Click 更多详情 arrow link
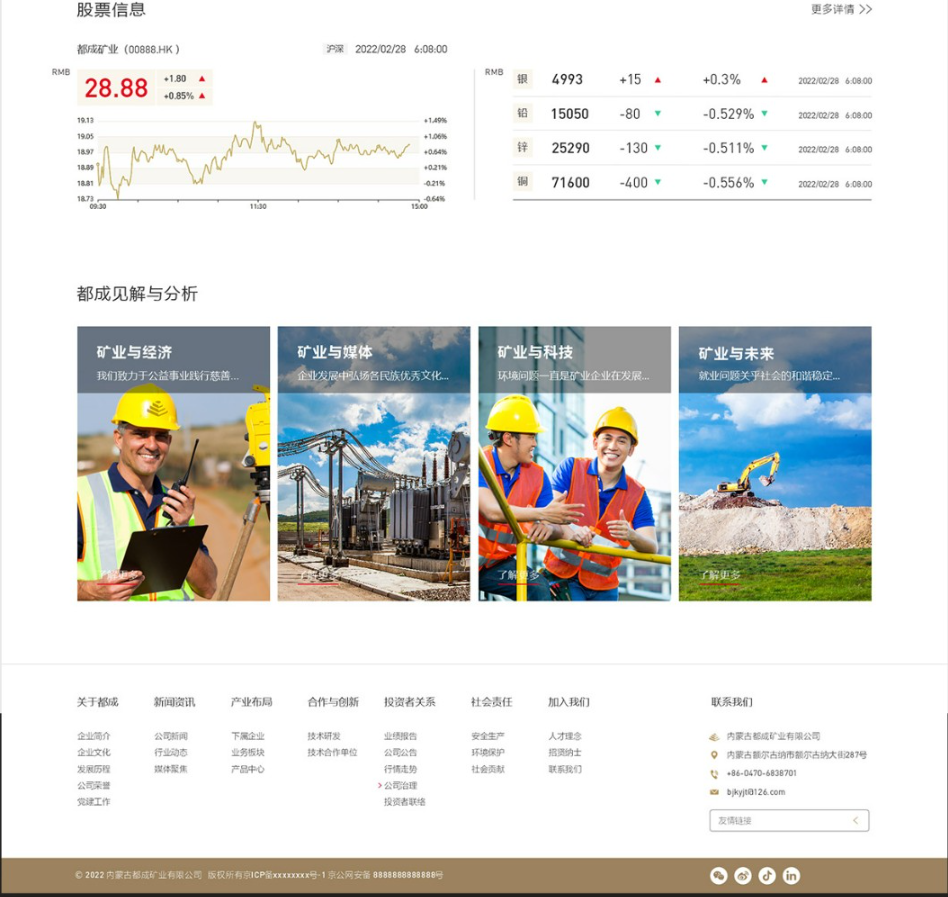948x897 pixels. [x=841, y=10]
